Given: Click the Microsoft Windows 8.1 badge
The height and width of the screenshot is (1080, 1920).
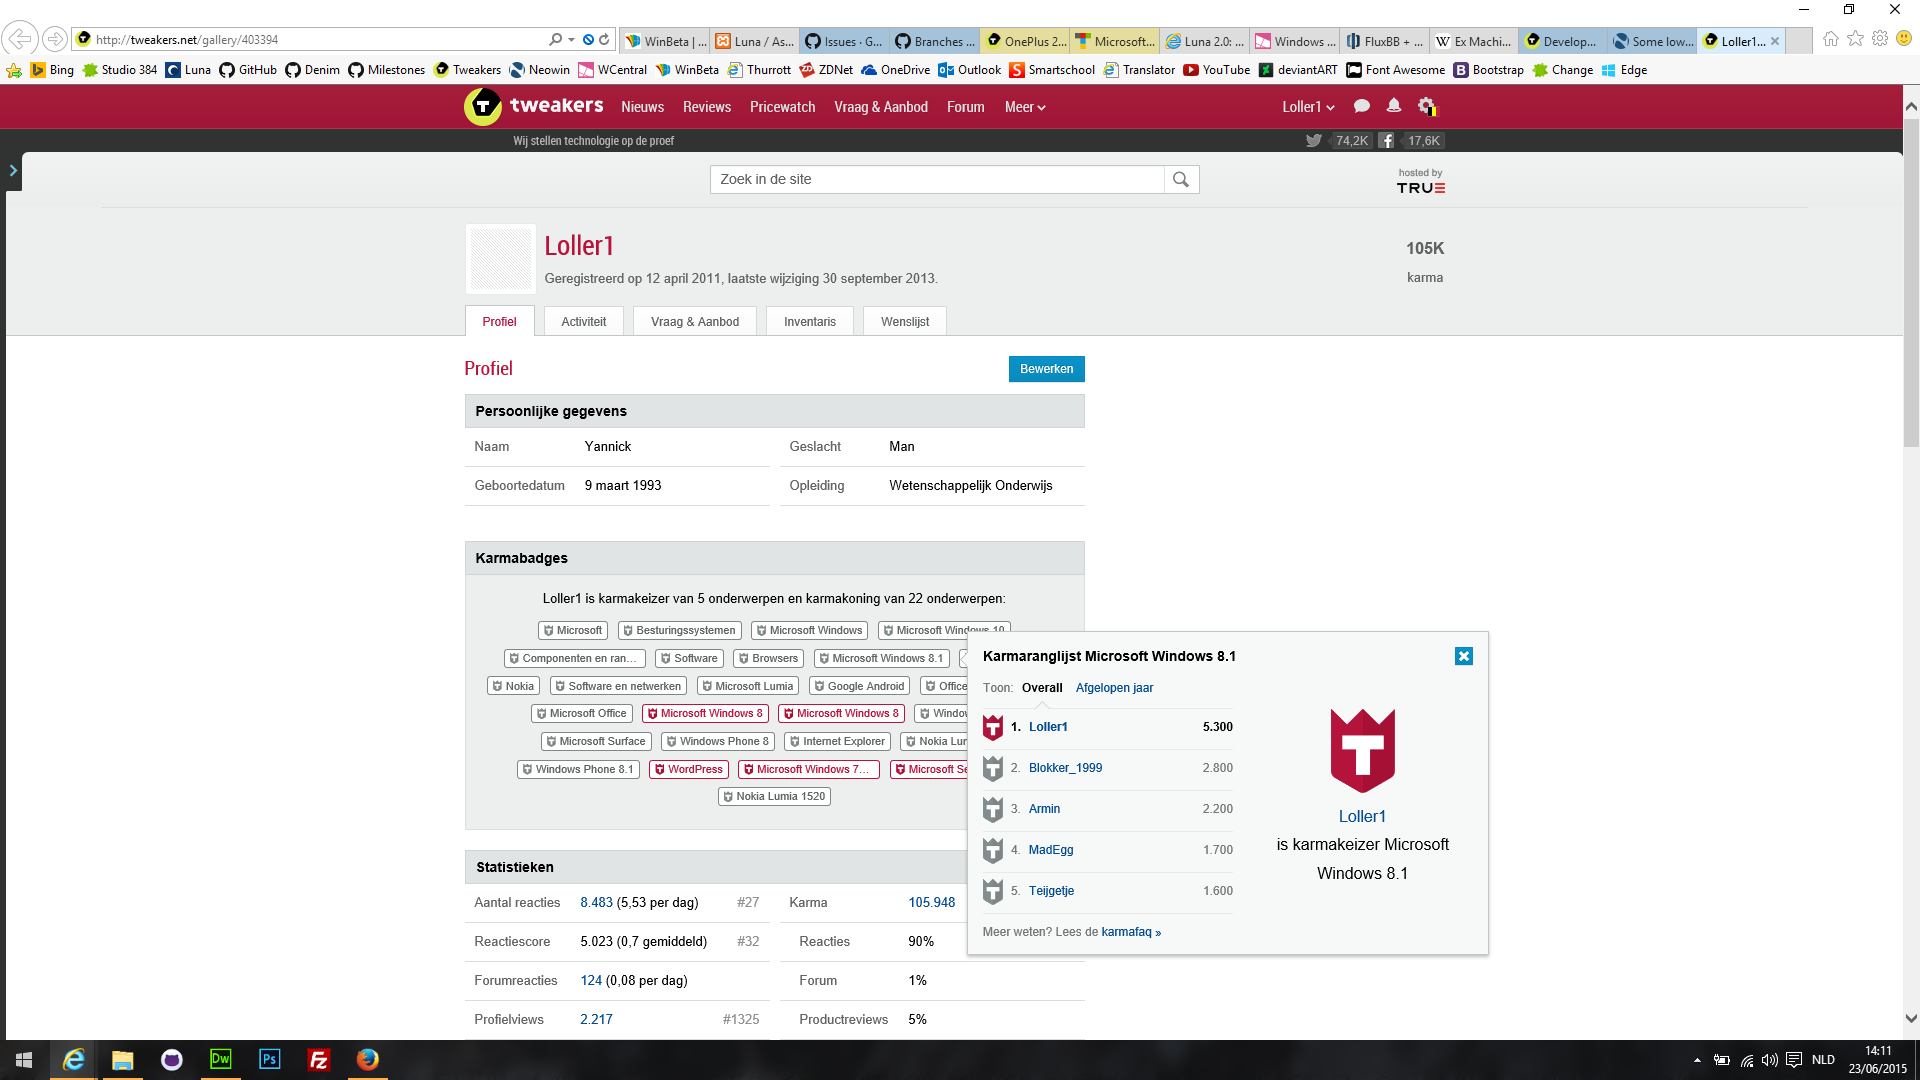Looking at the screenshot, I should point(881,659).
